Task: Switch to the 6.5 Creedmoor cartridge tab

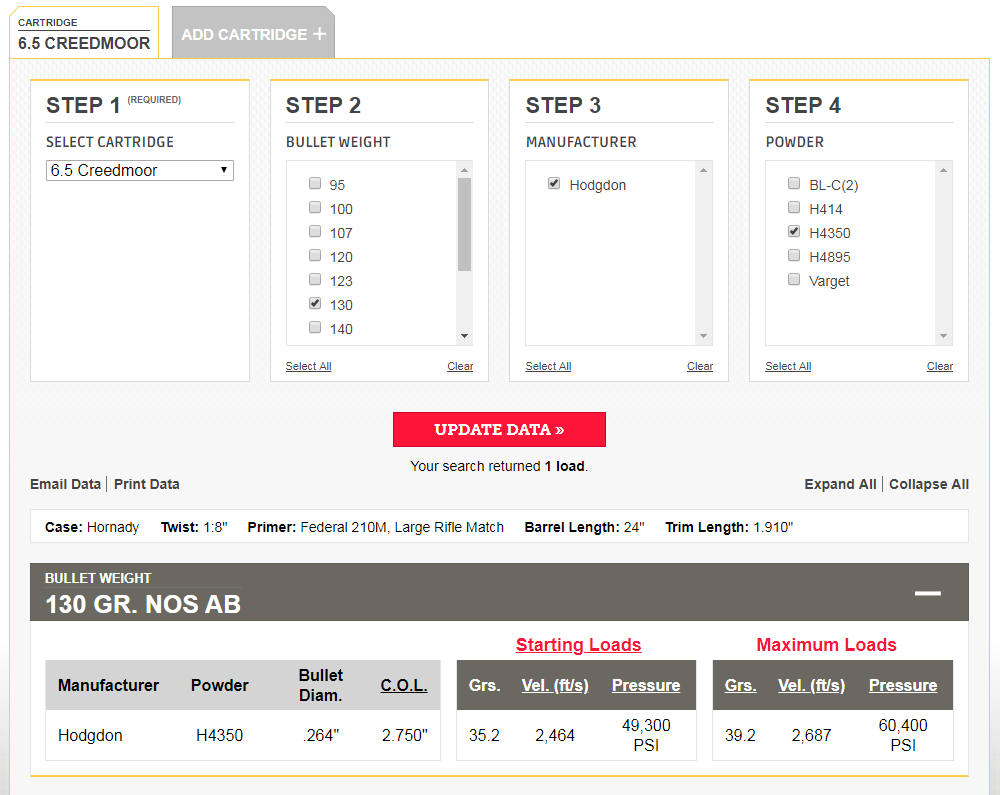Action: (x=84, y=35)
